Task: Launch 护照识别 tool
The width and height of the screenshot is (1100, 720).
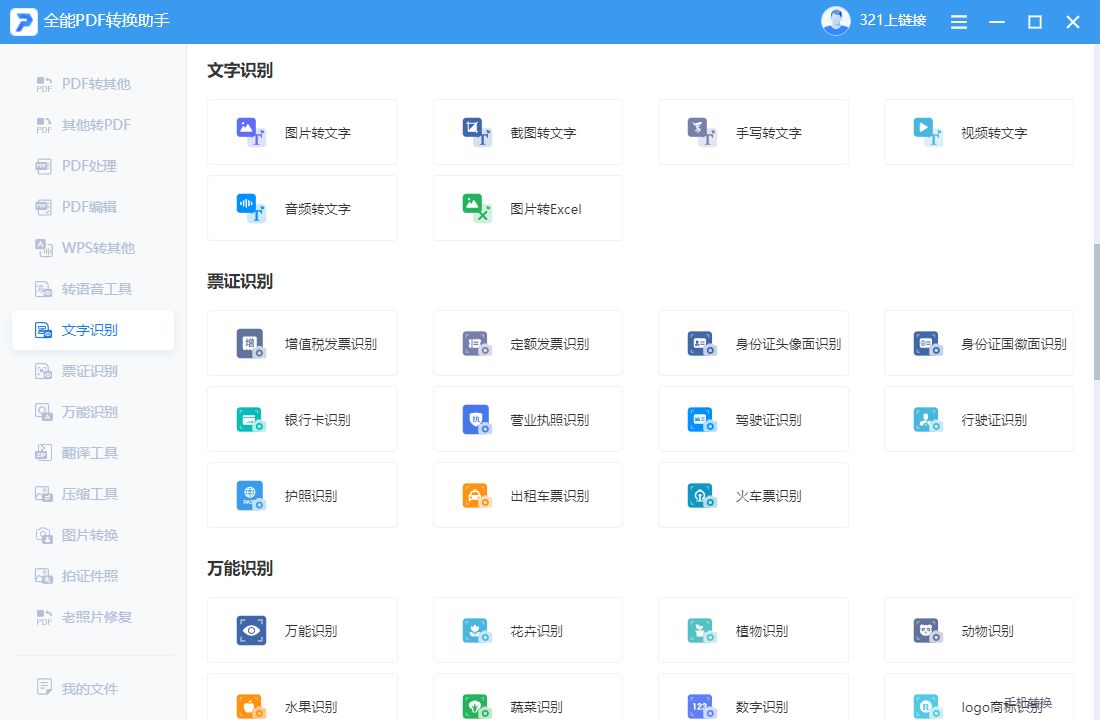Action: click(302, 495)
